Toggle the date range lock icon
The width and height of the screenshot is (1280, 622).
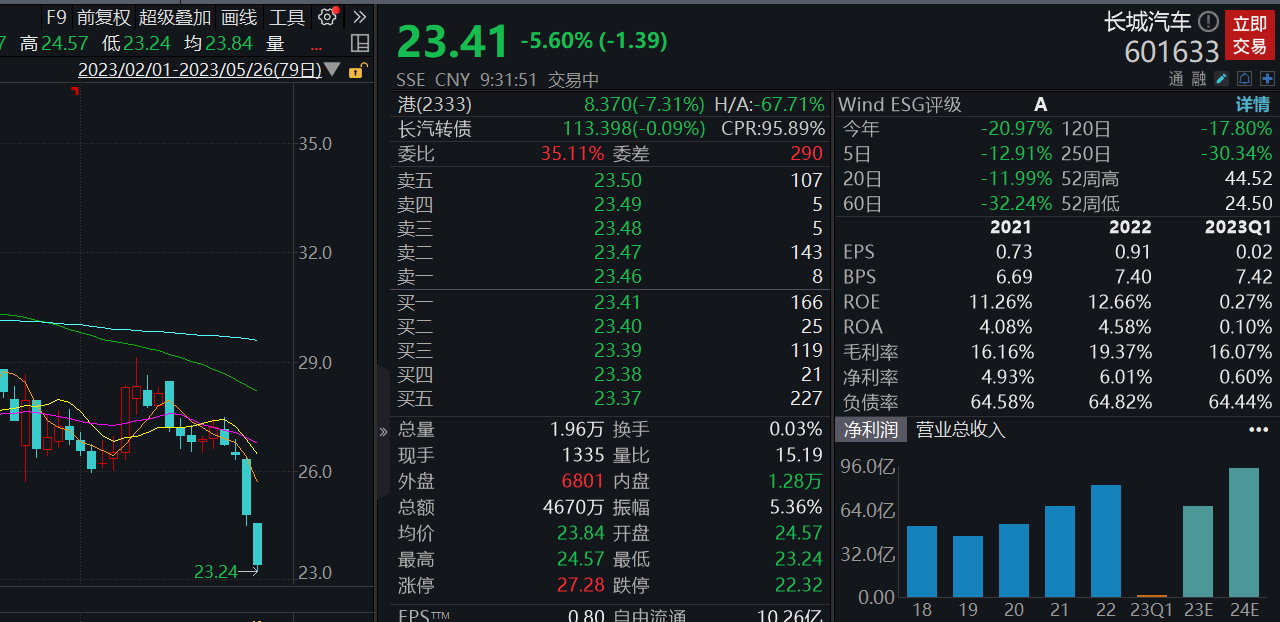[x=357, y=69]
